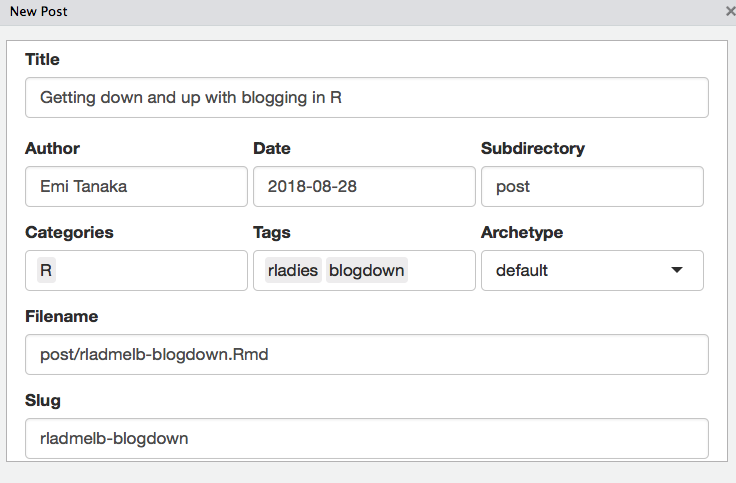The image size is (736, 483).
Task: Click empty space in the Tags box
Action: [x=440, y=270]
